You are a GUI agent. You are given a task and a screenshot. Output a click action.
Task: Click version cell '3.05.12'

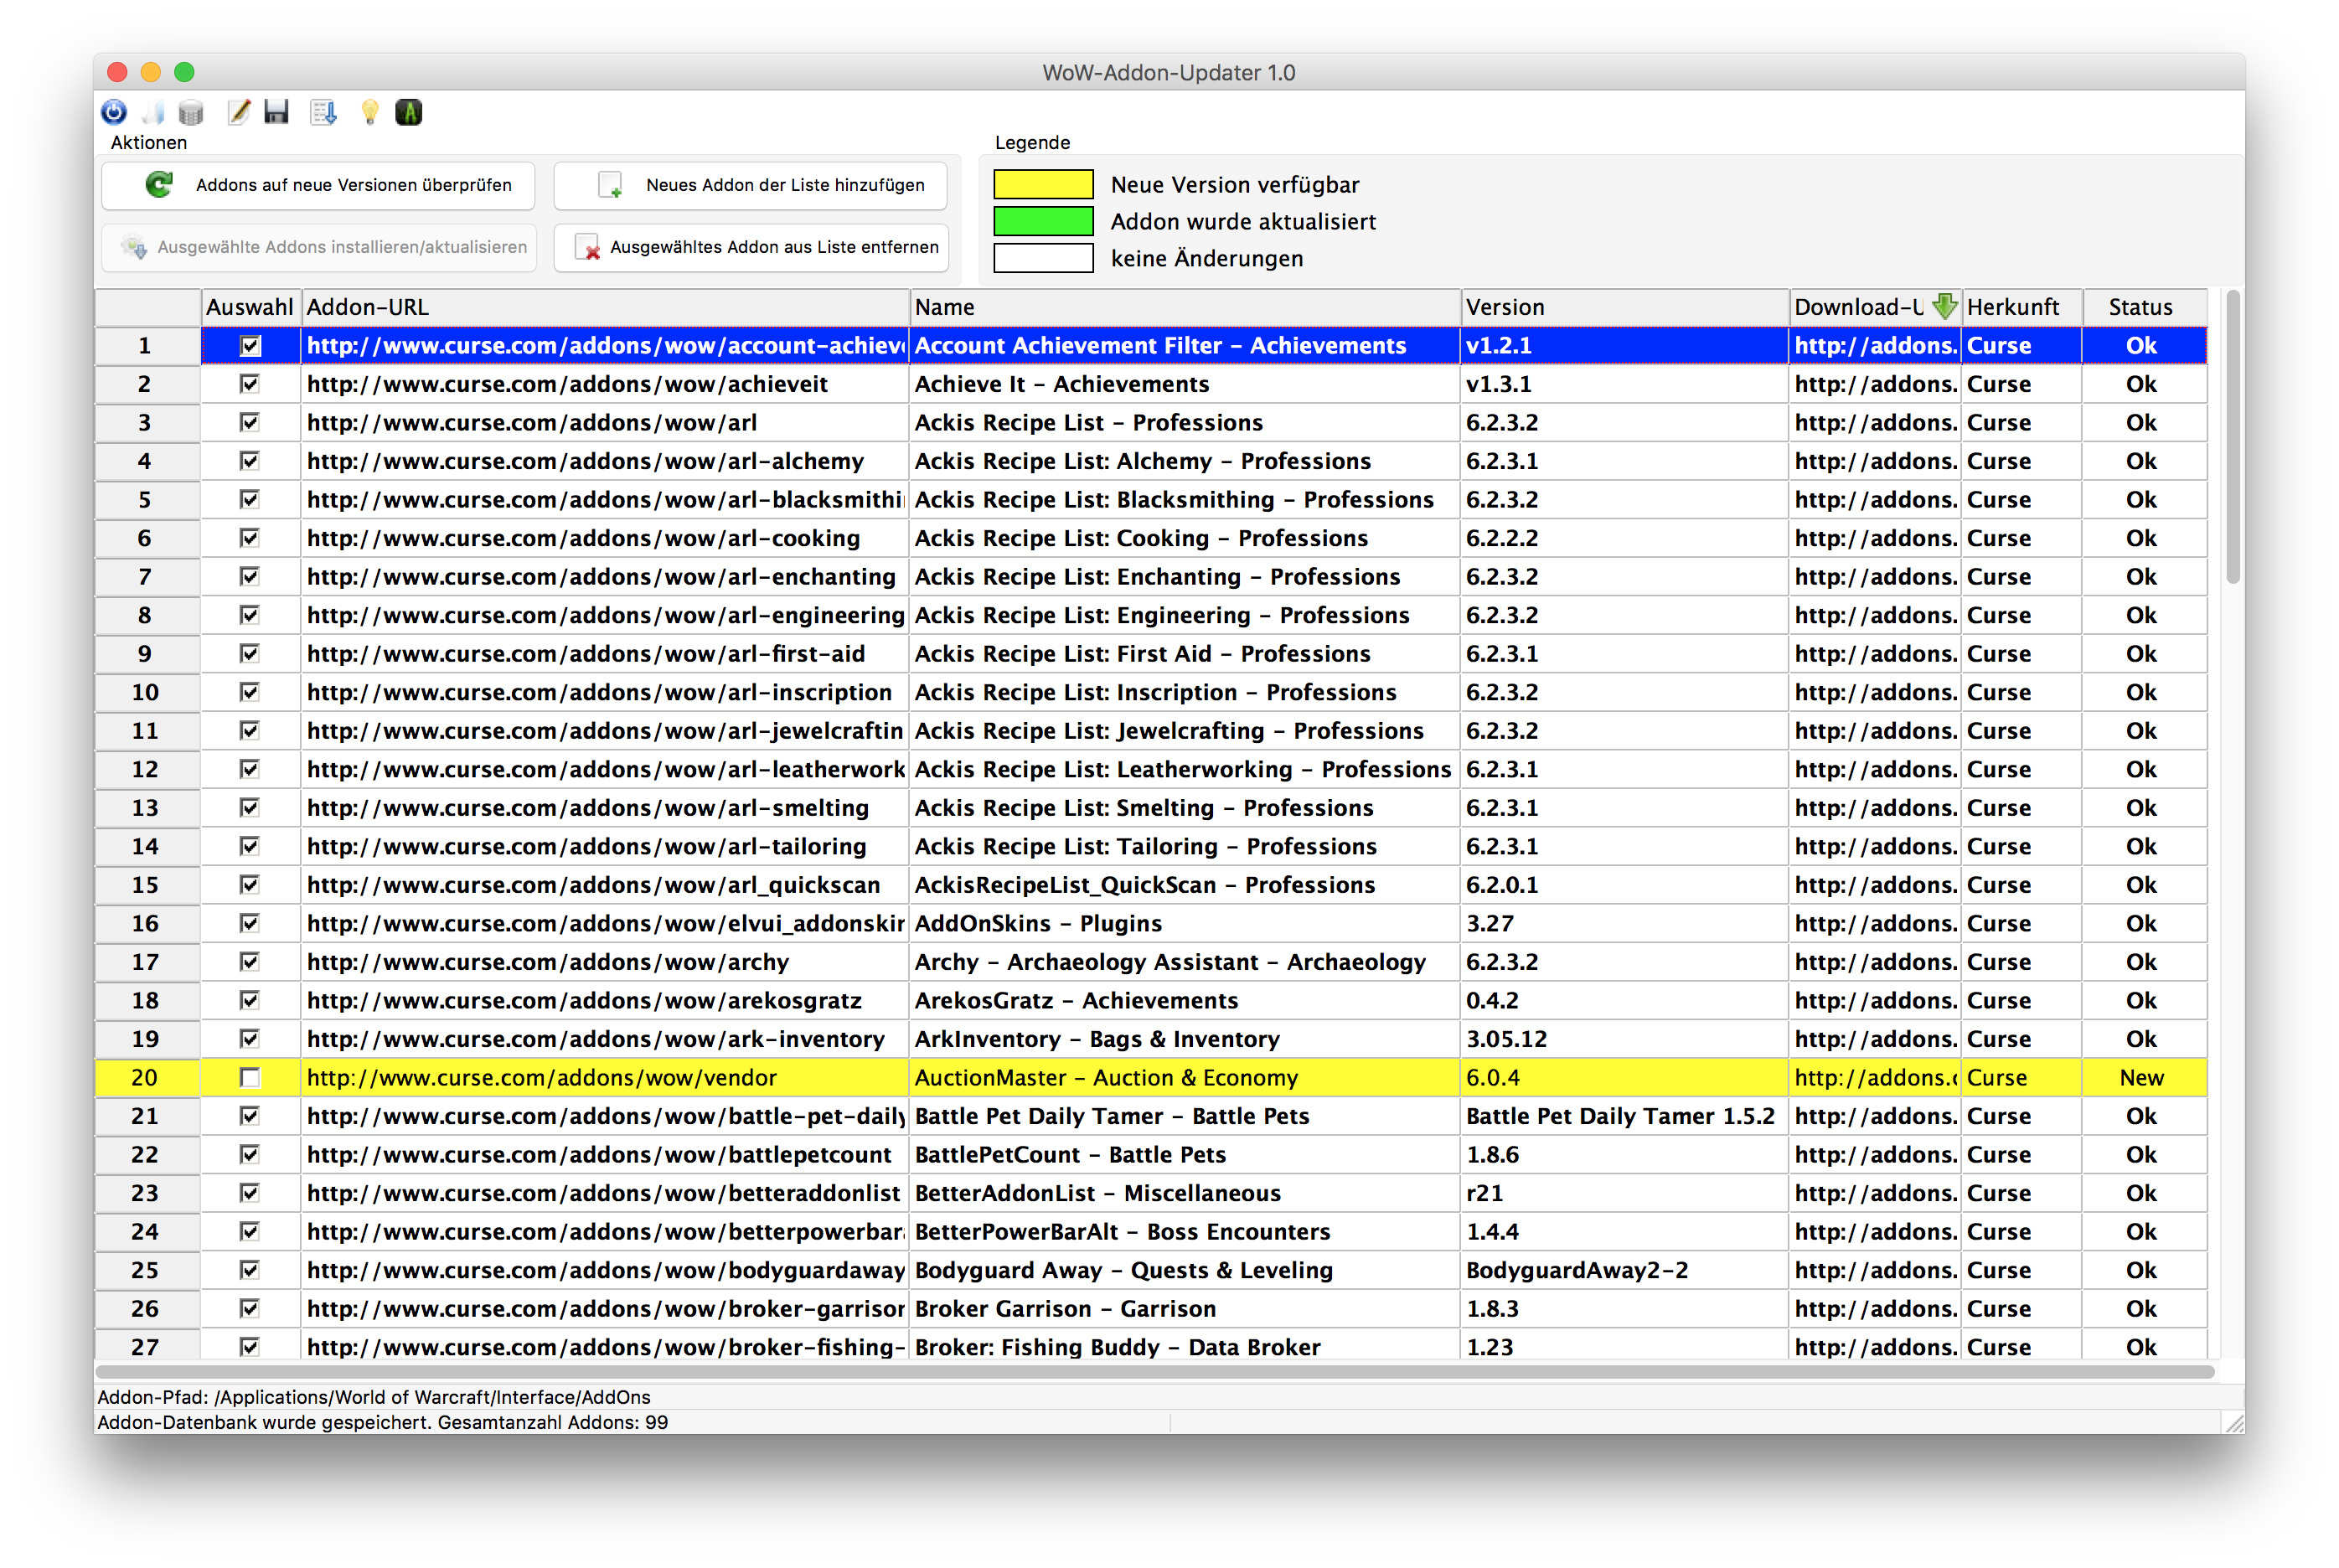[1624, 1039]
